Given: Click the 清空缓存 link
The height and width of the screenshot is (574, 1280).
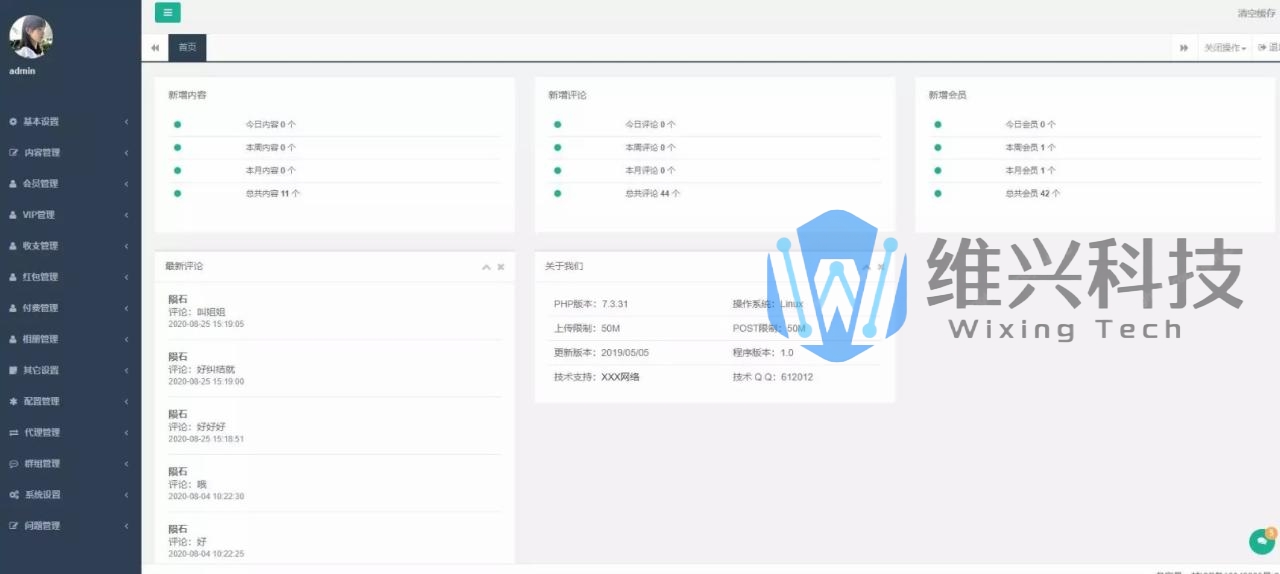Looking at the screenshot, I should point(1256,13).
